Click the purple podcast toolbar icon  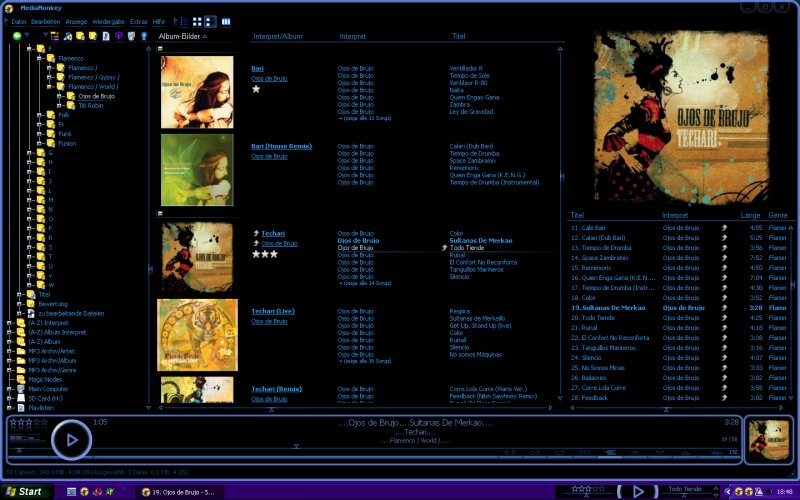(x=119, y=36)
